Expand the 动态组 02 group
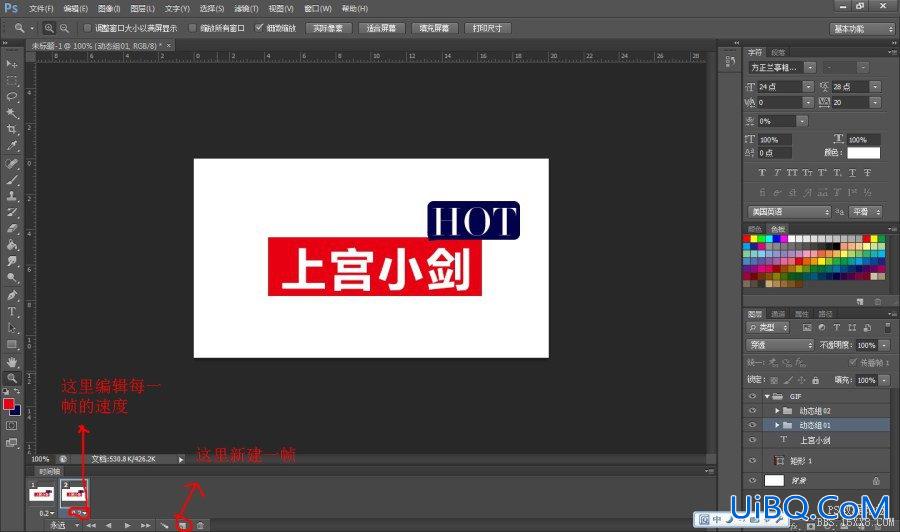 click(777, 410)
